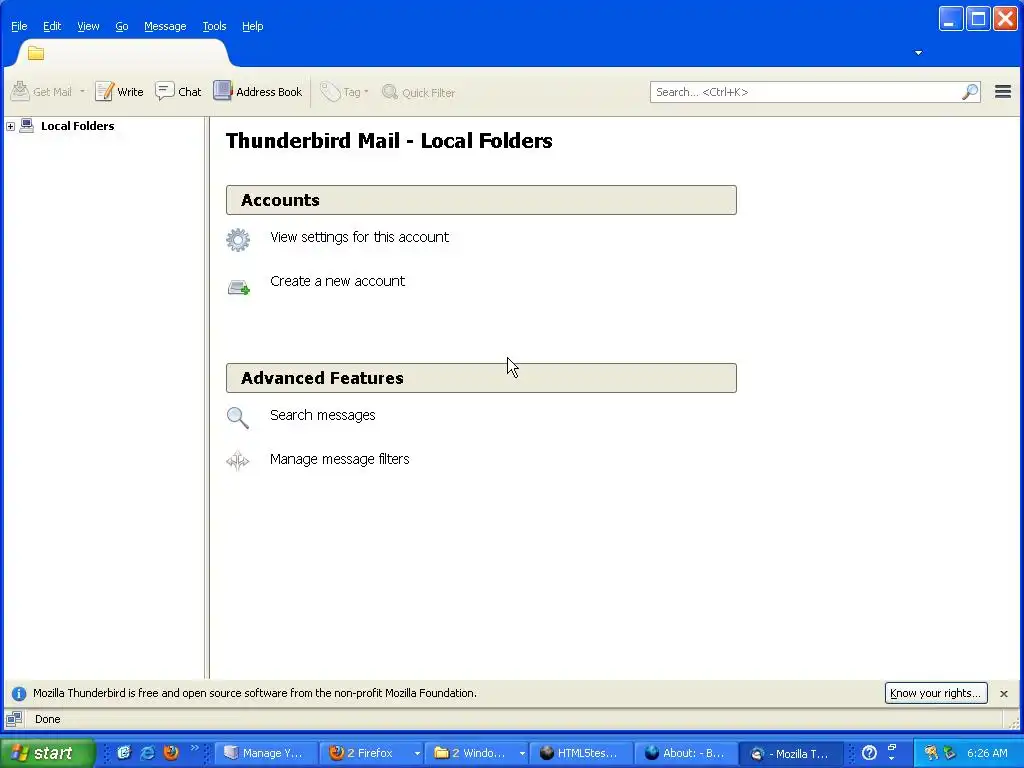Open the Get Mail dropdown arrow
This screenshot has height=768, width=1024.
[x=82, y=92]
